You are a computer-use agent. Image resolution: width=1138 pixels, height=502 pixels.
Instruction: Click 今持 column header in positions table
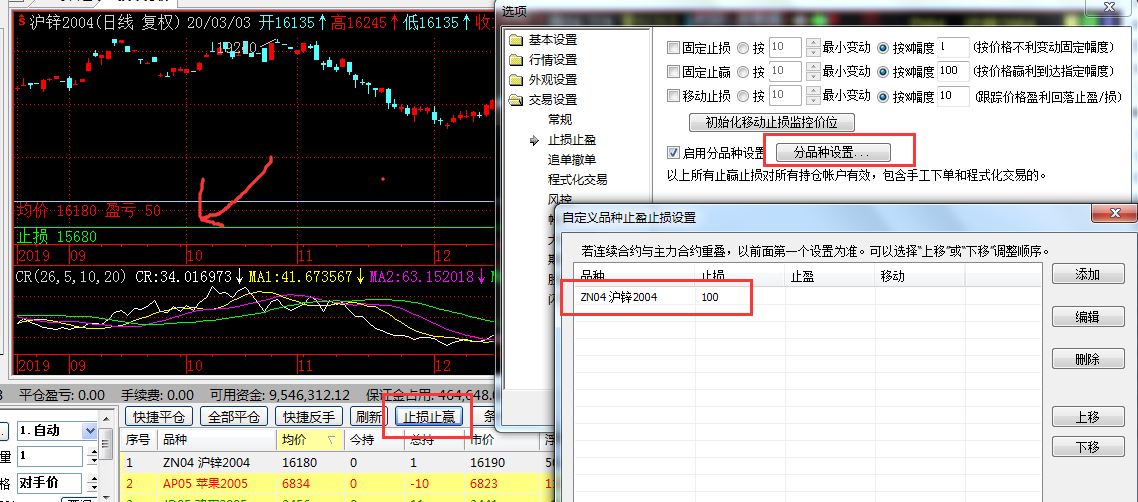(374, 440)
